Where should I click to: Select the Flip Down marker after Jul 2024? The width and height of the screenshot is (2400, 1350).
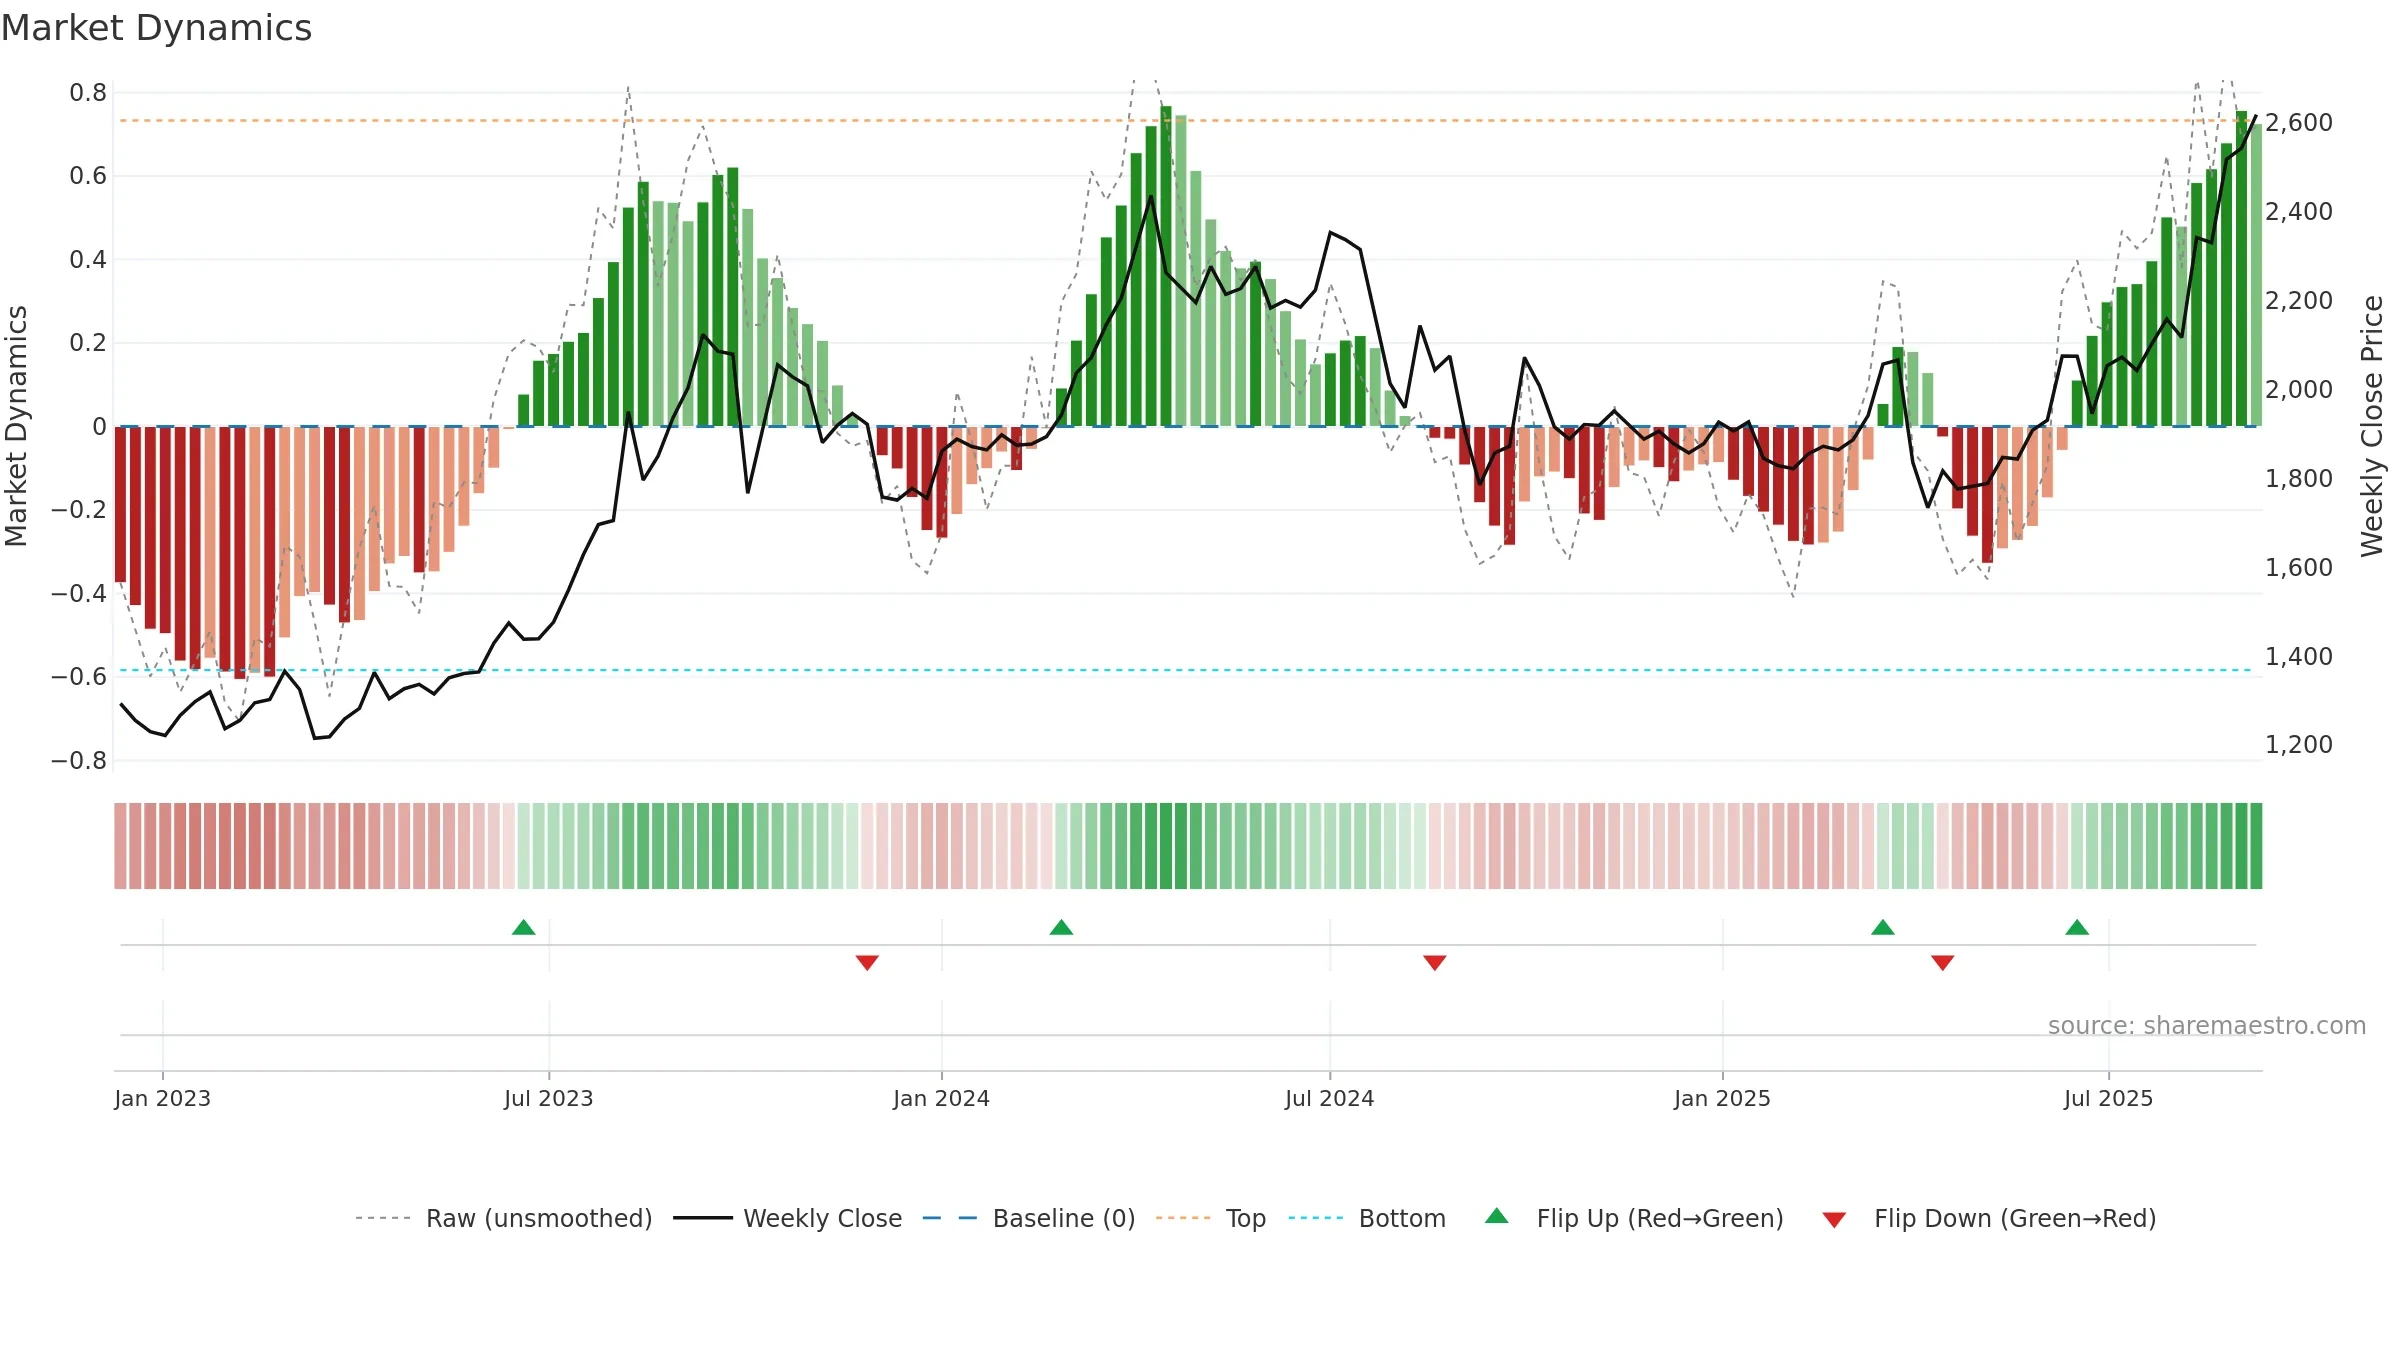tap(1434, 962)
